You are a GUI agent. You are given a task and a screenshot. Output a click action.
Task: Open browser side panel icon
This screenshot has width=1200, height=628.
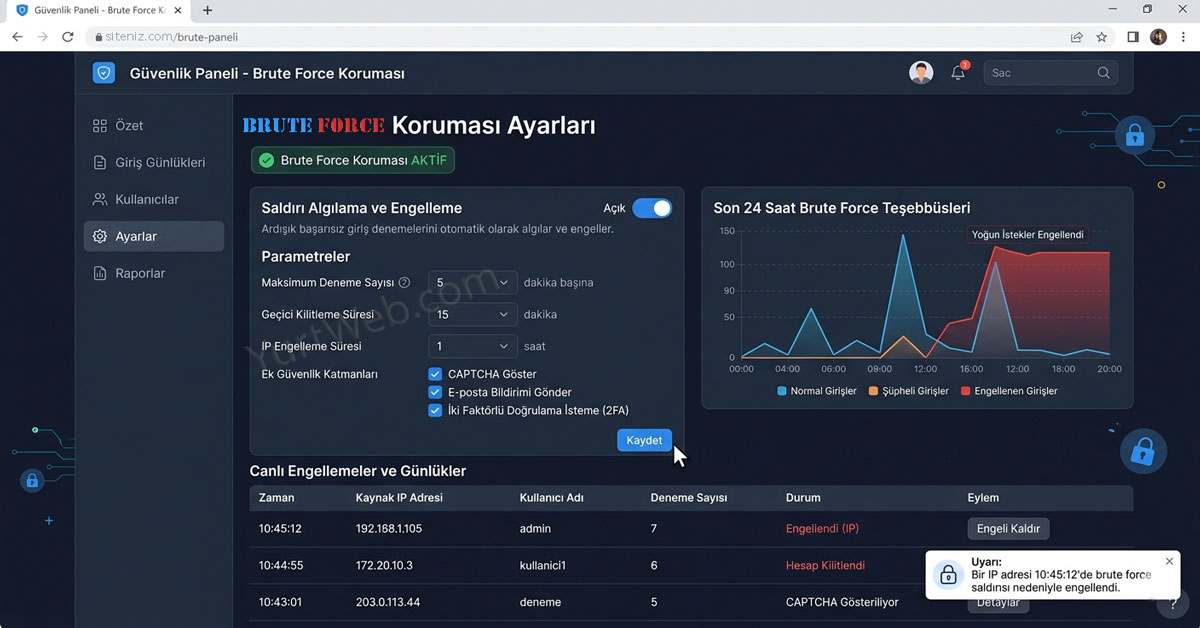point(1133,37)
